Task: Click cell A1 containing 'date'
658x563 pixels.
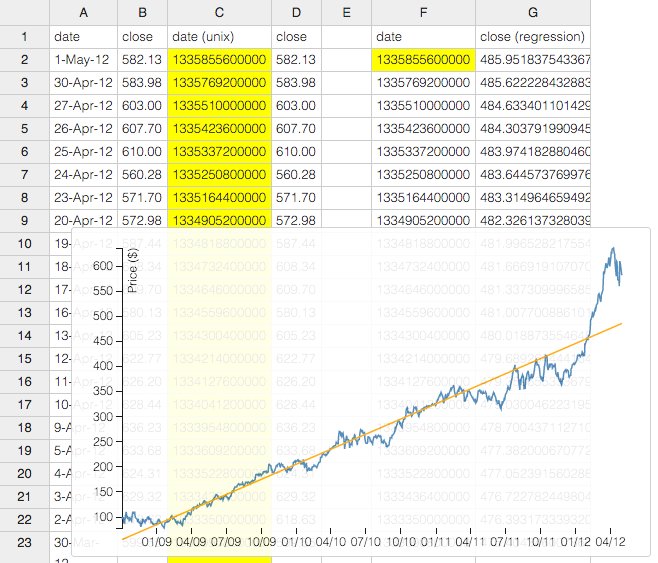Action: point(84,37)
